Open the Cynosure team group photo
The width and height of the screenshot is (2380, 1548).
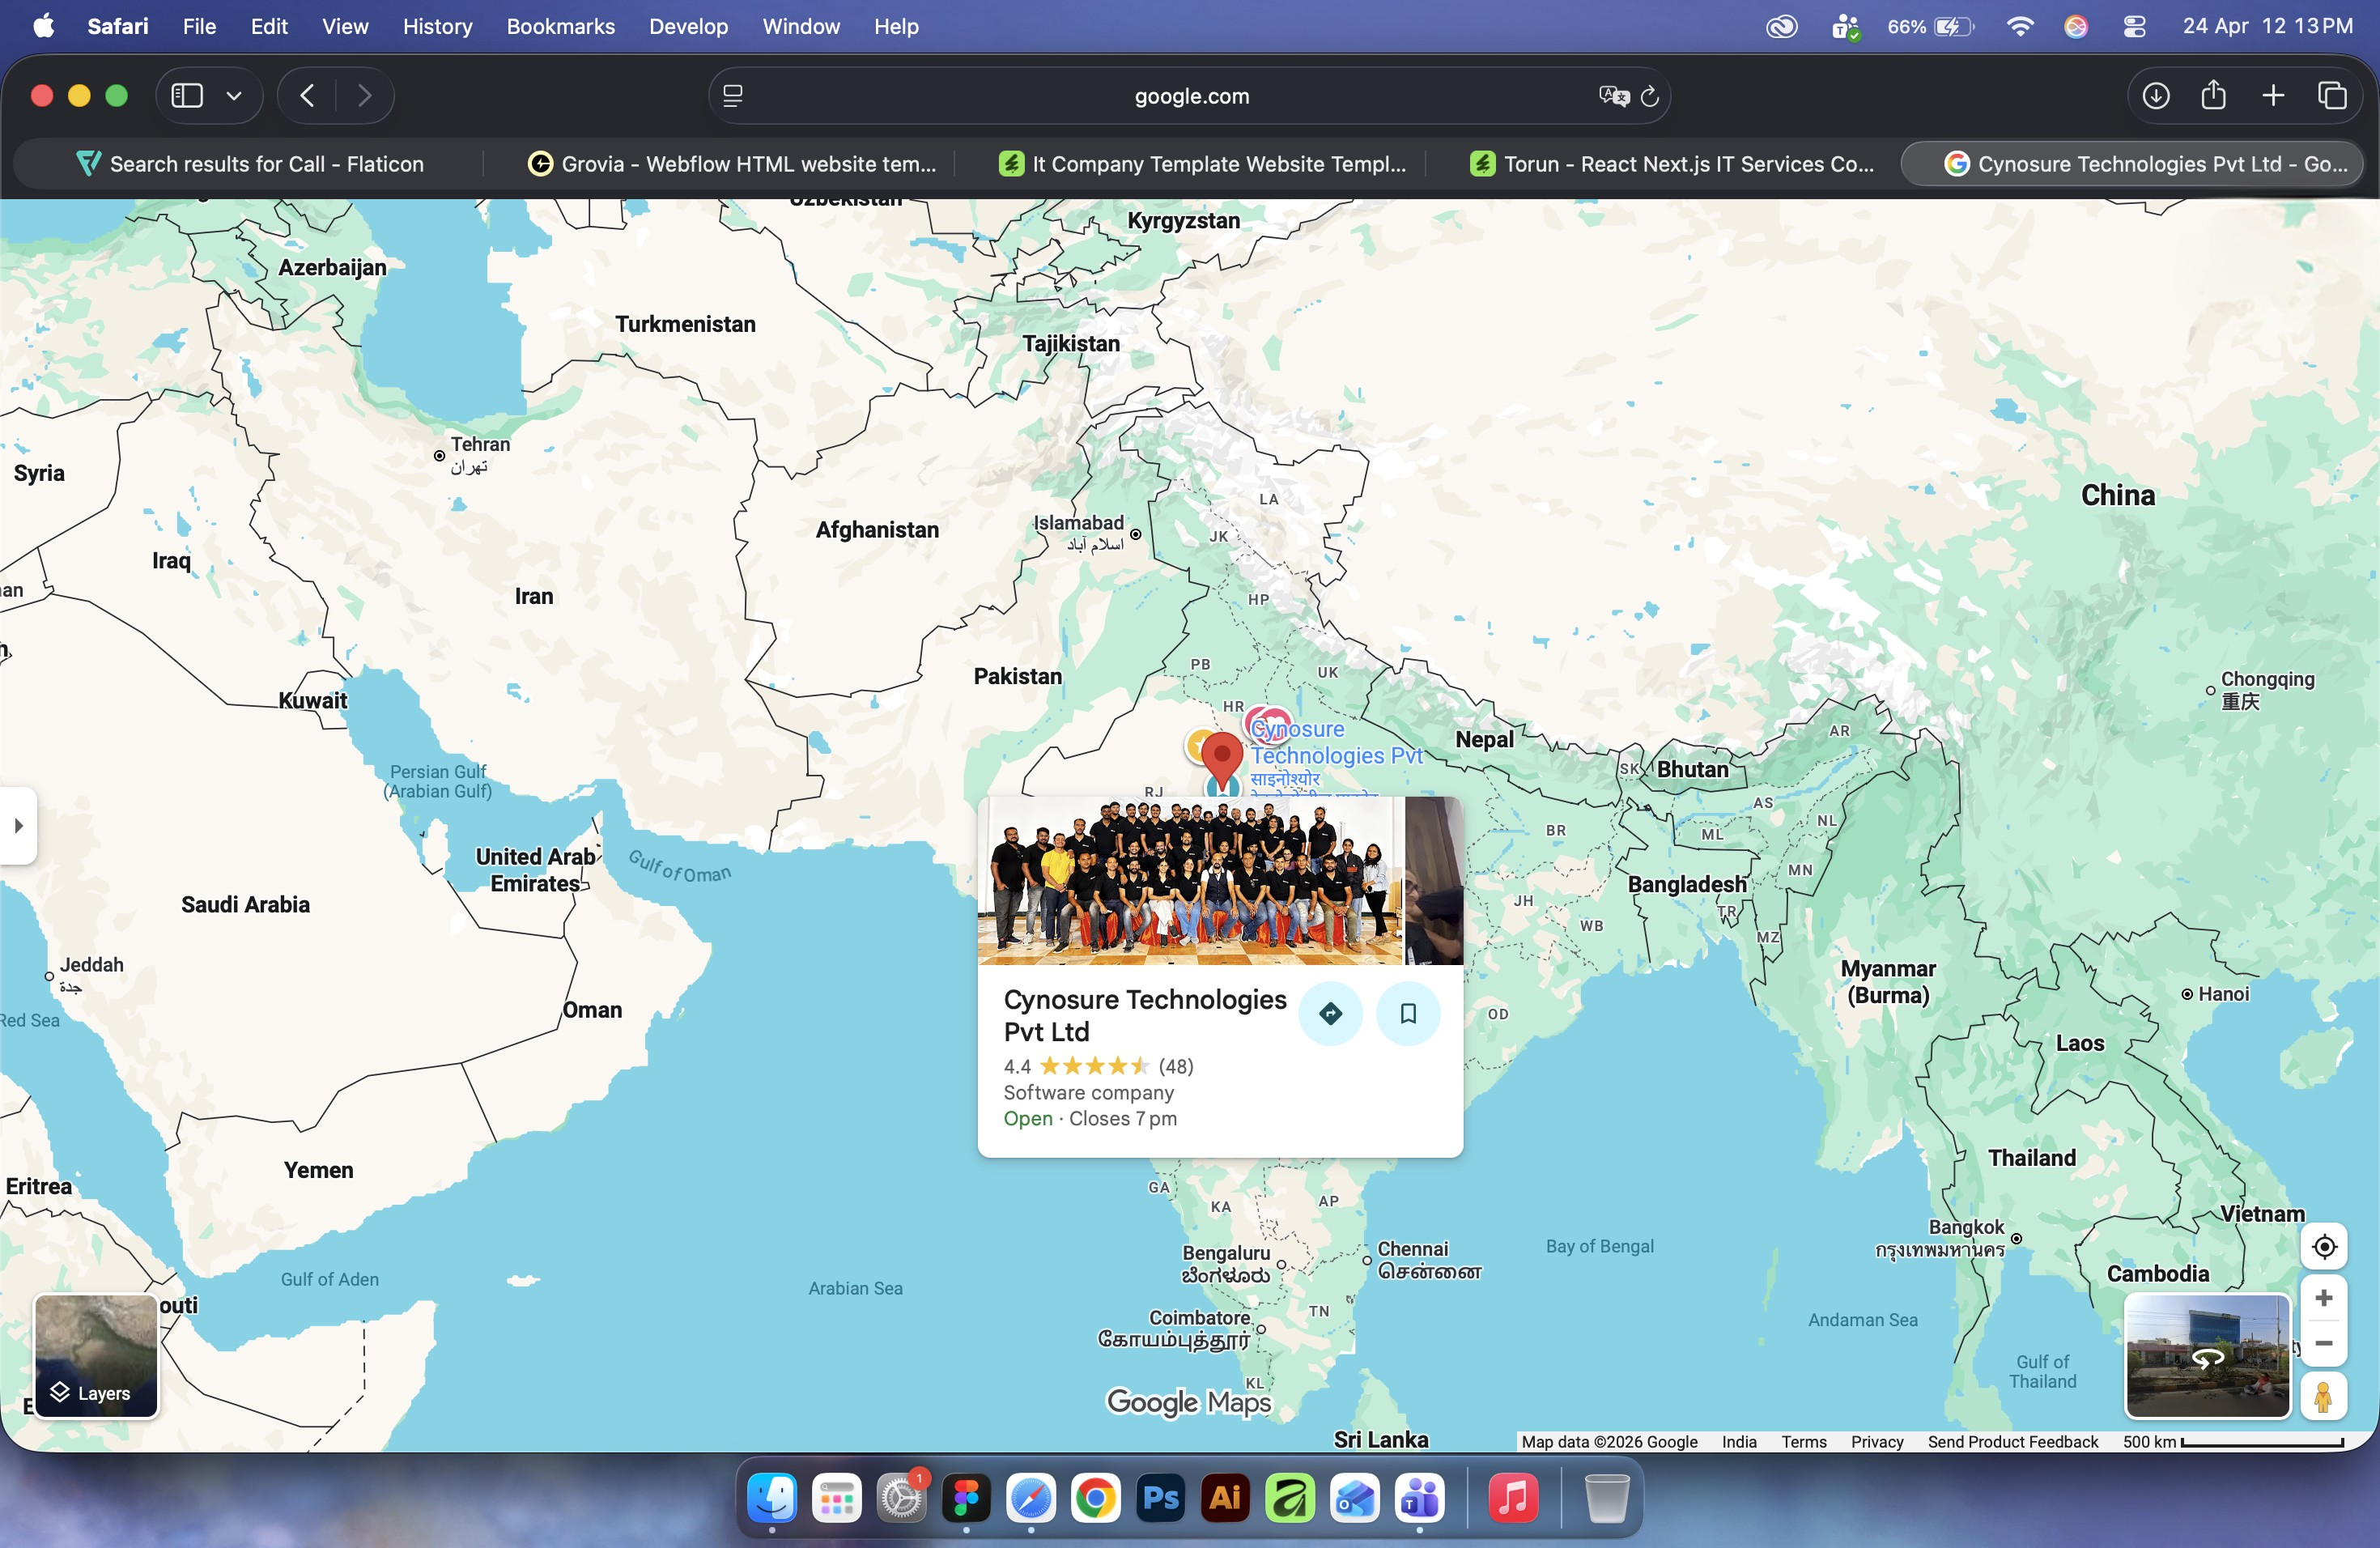(1190, 880)
